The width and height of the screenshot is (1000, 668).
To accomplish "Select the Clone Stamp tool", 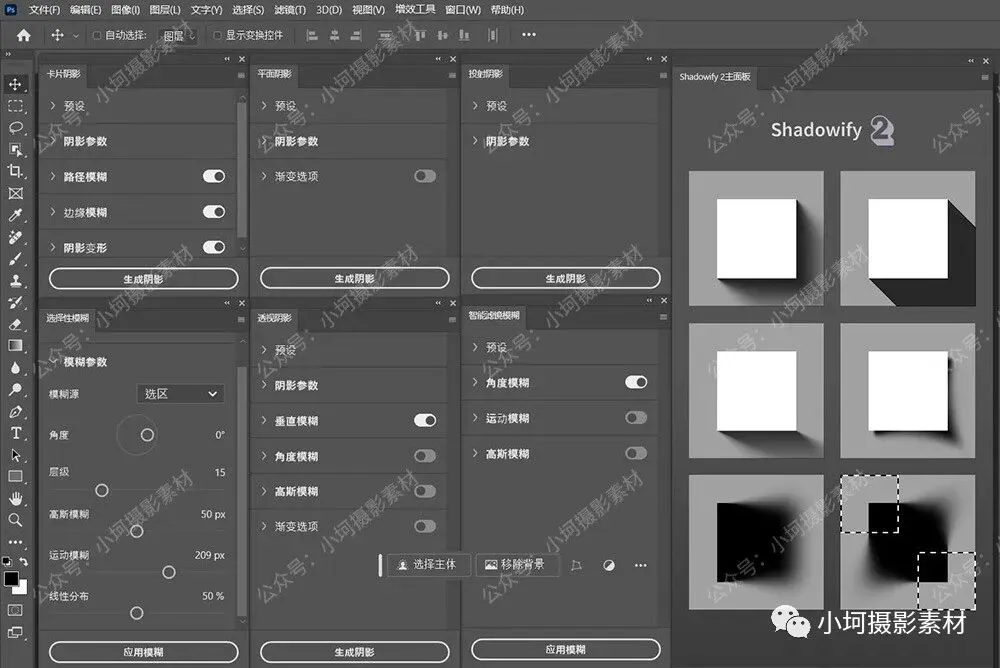I will coord(15,280).
